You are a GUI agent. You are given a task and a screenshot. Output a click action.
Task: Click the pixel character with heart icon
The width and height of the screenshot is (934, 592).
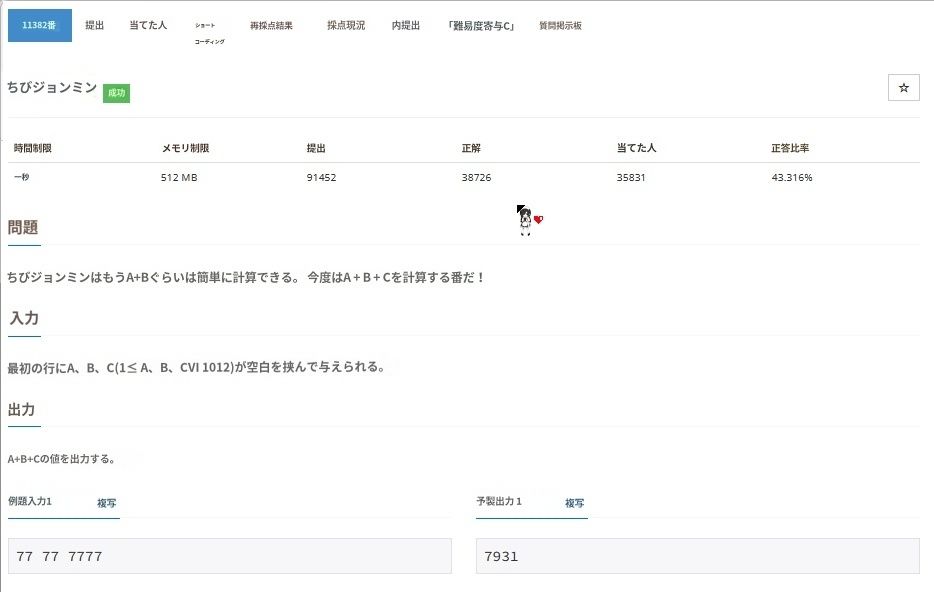pyautogui.click(x=528, y=221)
